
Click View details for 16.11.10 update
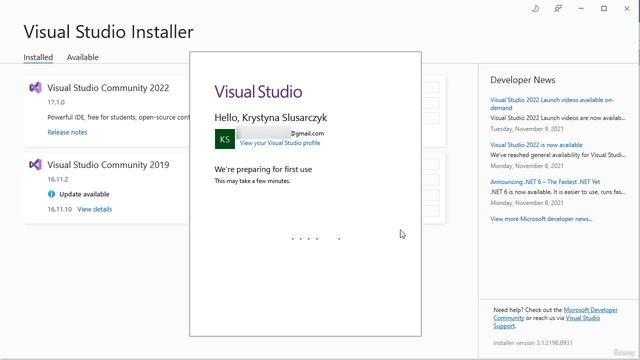(x=95, y=209)
